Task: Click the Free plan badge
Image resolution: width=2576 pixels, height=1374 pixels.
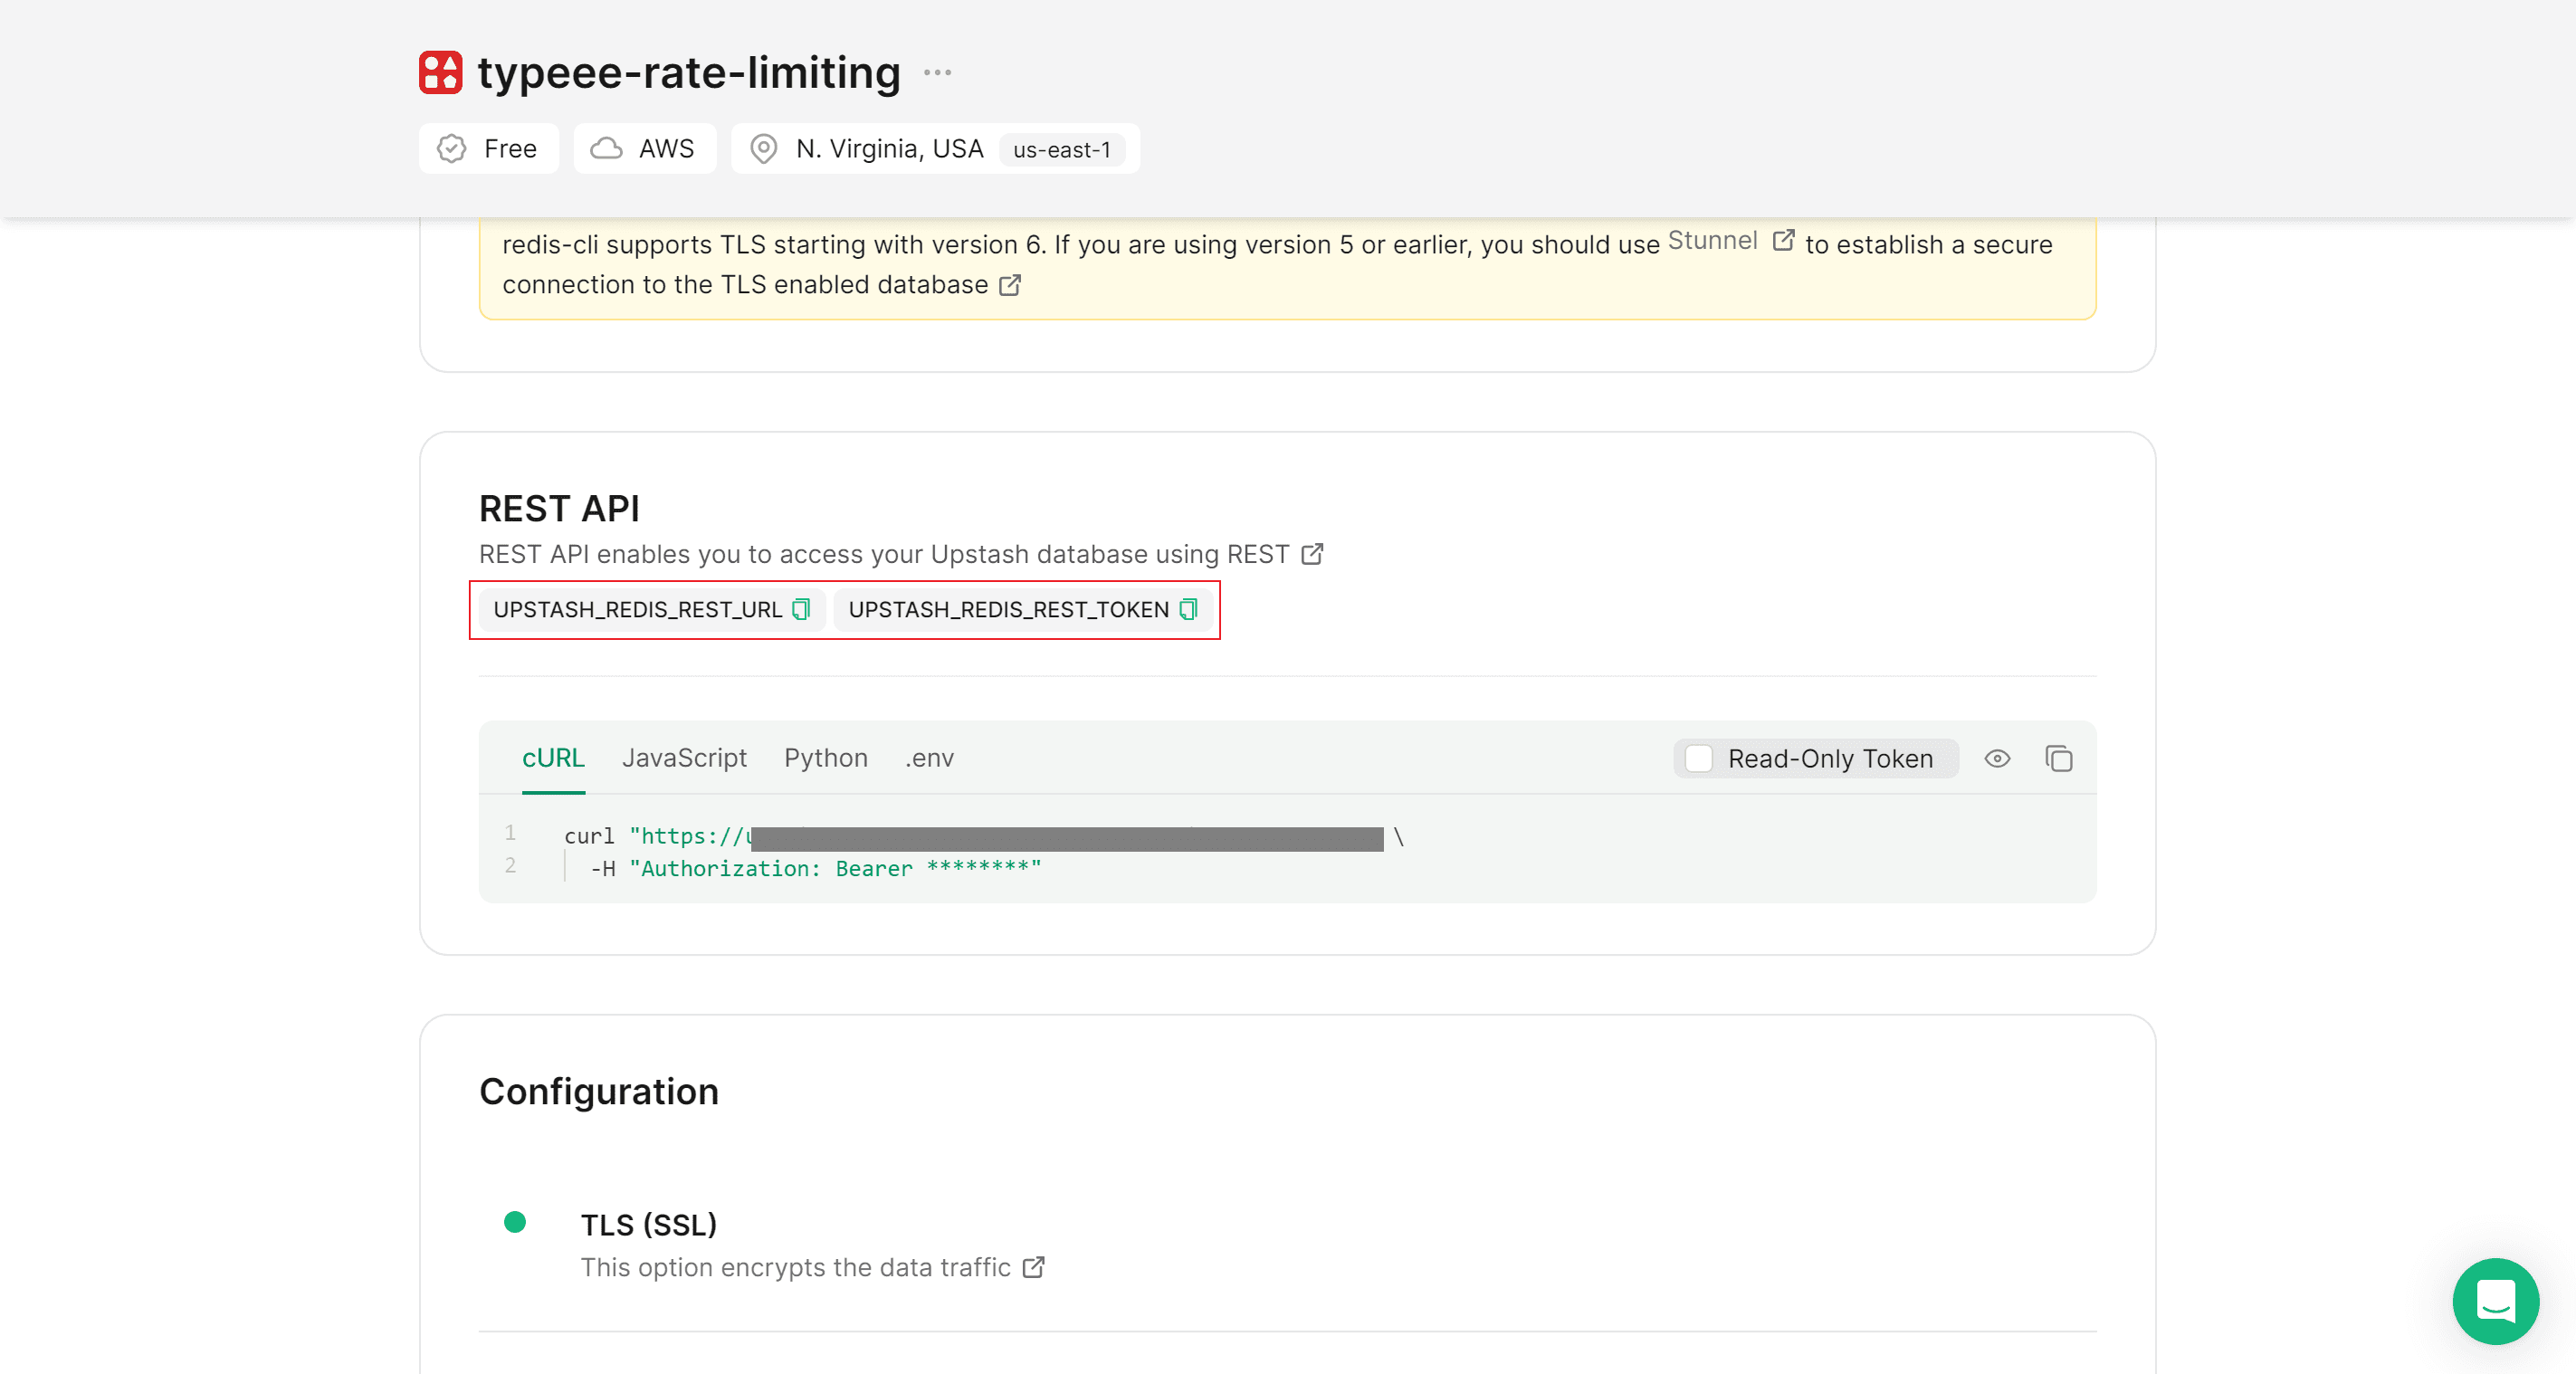Action: coord(488,149)
